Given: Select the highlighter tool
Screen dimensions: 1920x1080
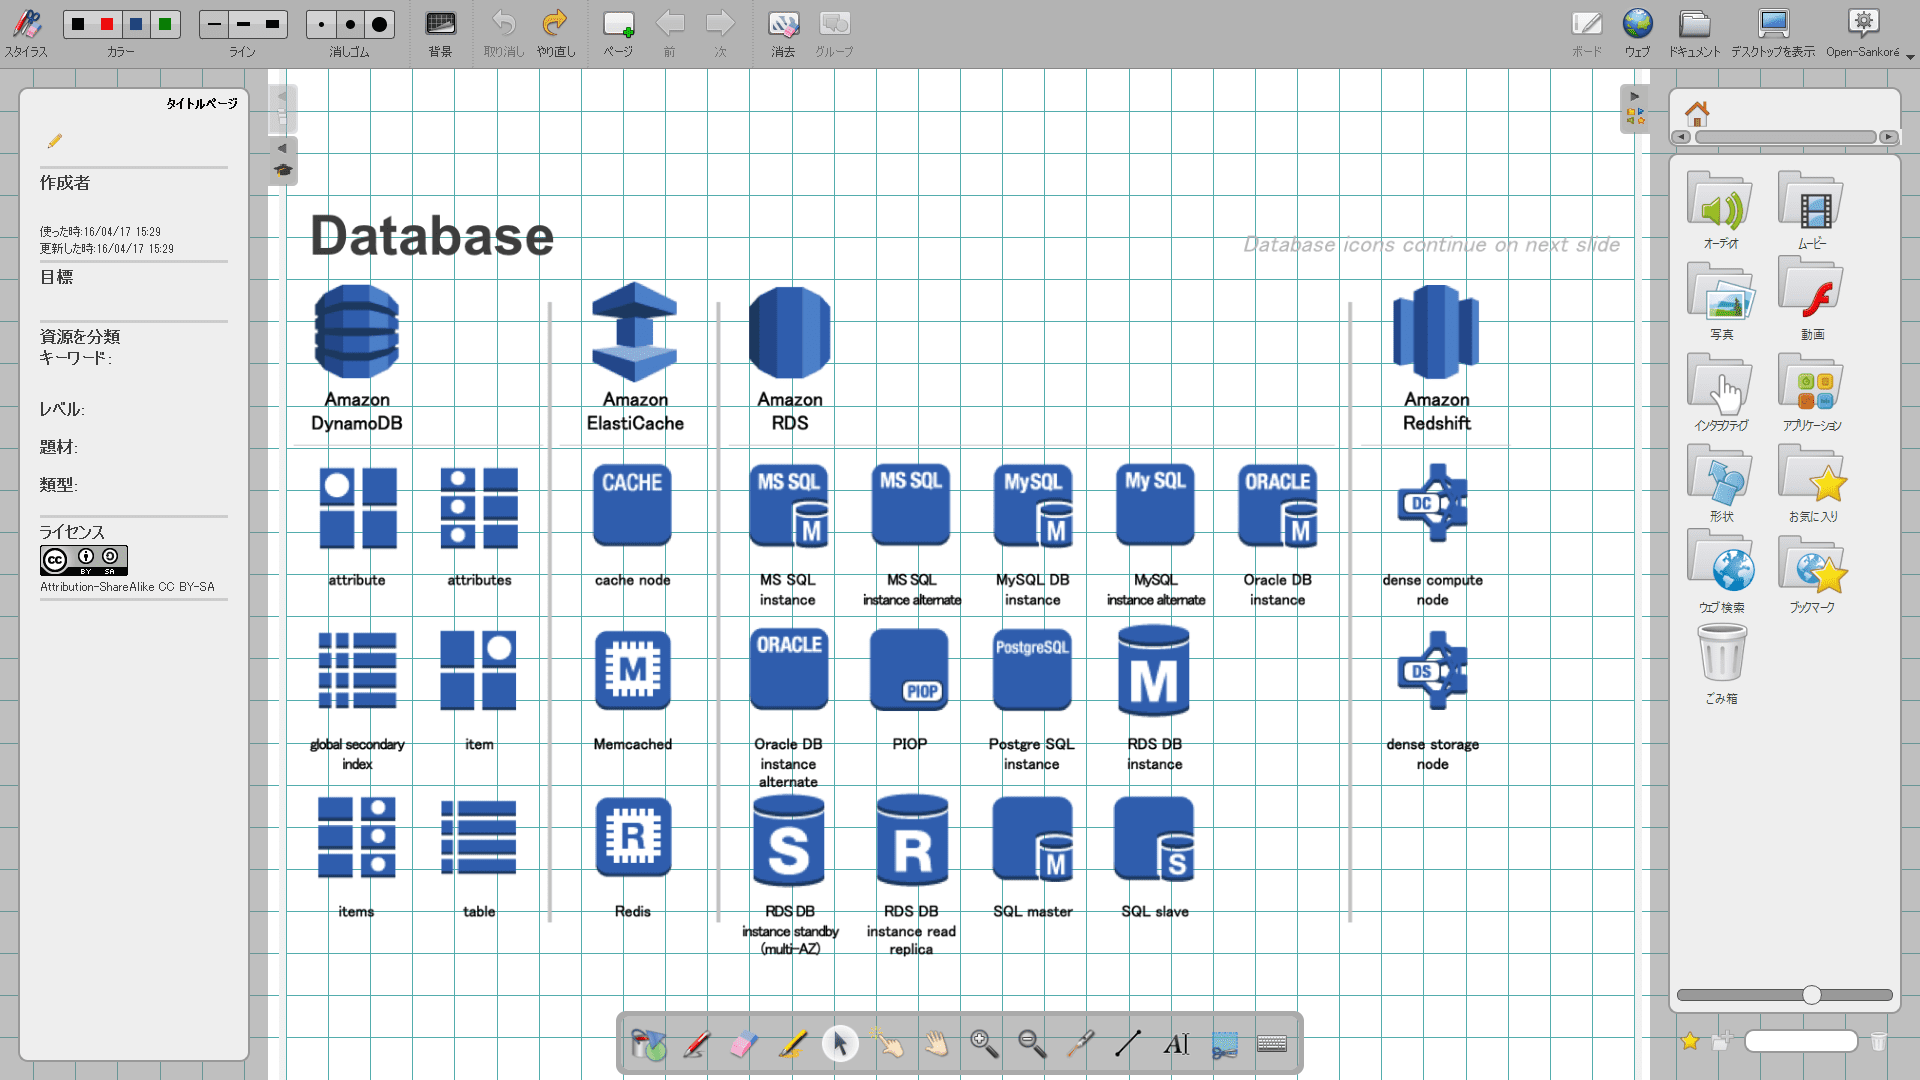Looking at the screenshot, I should tap(792, 1045).
